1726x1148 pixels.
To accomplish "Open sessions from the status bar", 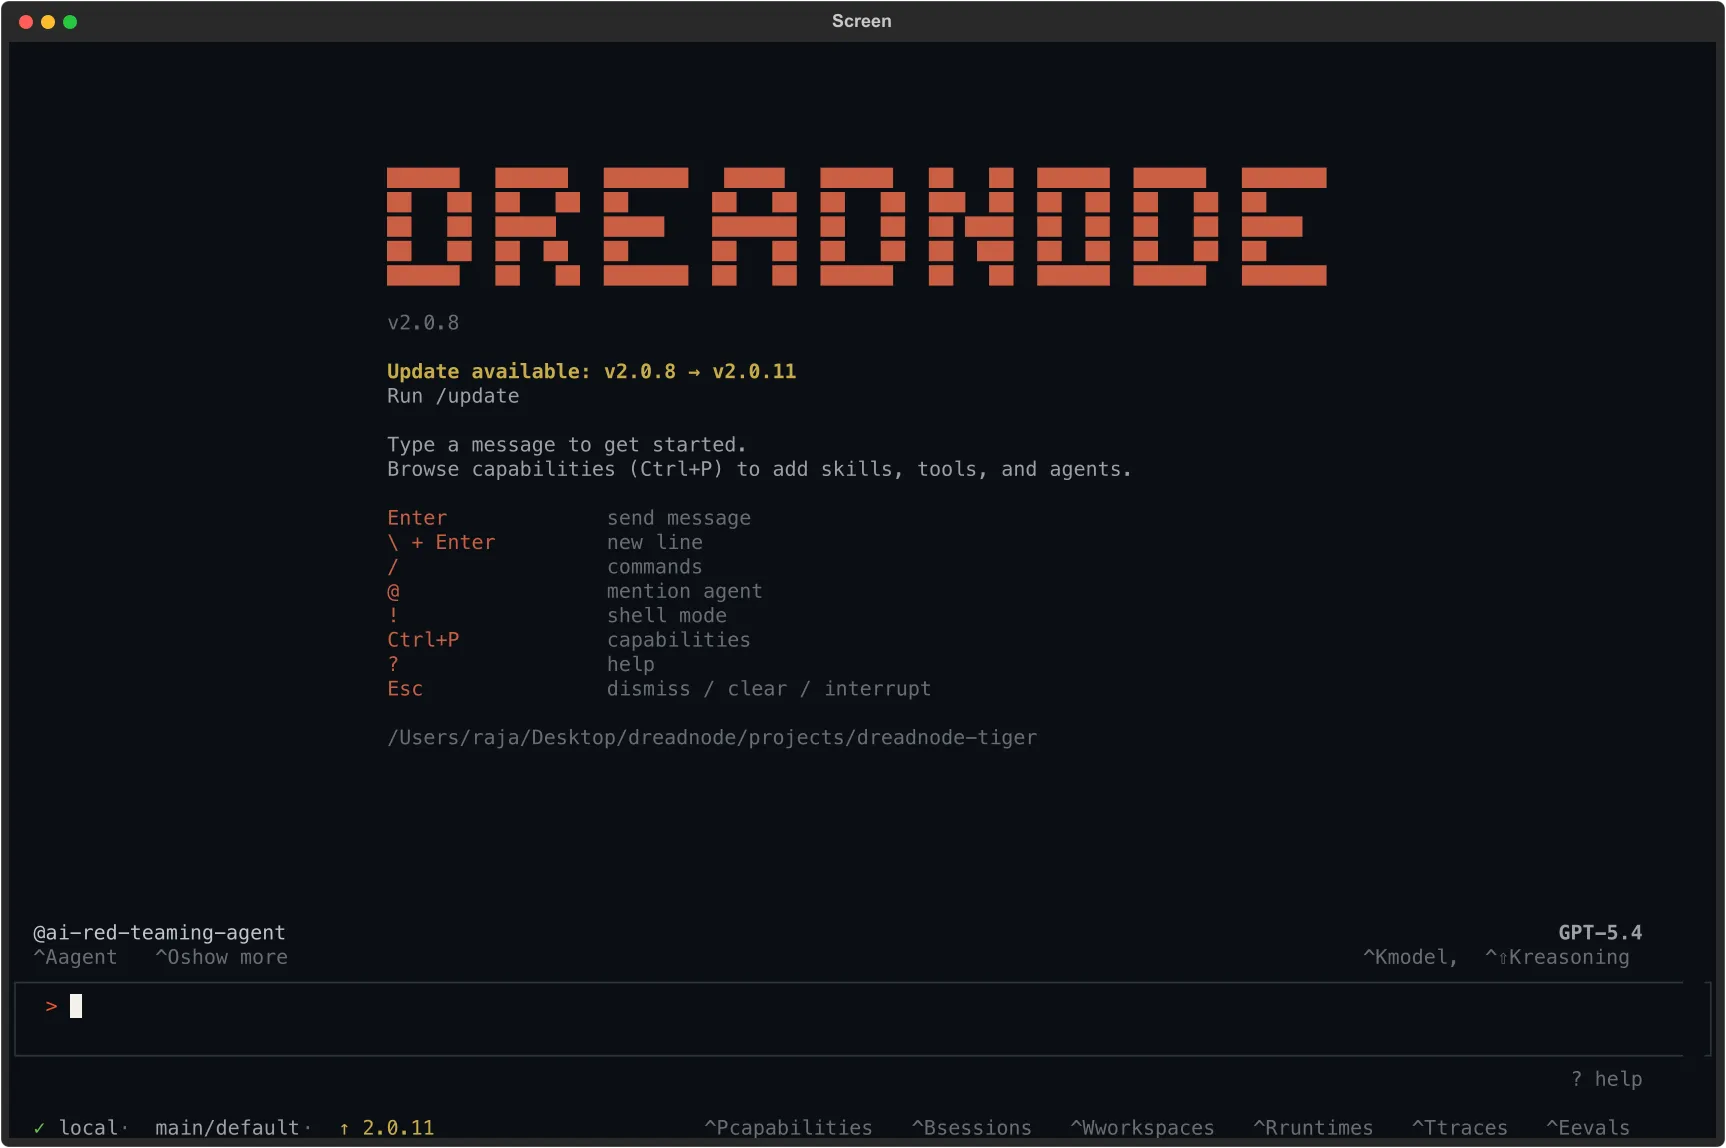I will 971,1127.
